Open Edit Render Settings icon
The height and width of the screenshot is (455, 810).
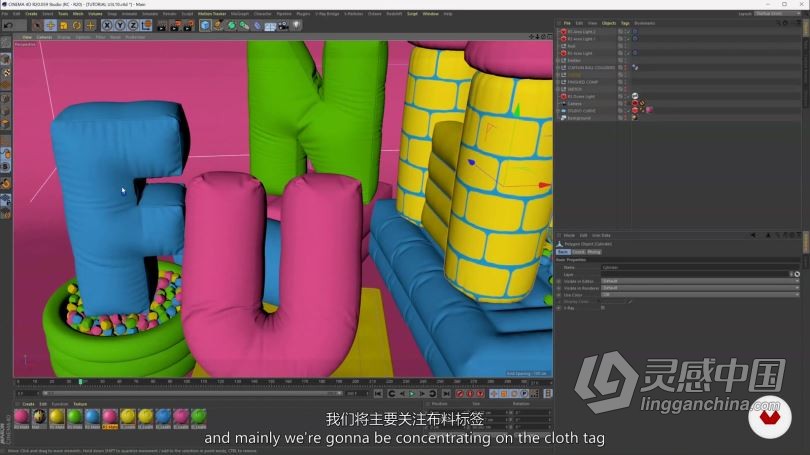[188, 25]
